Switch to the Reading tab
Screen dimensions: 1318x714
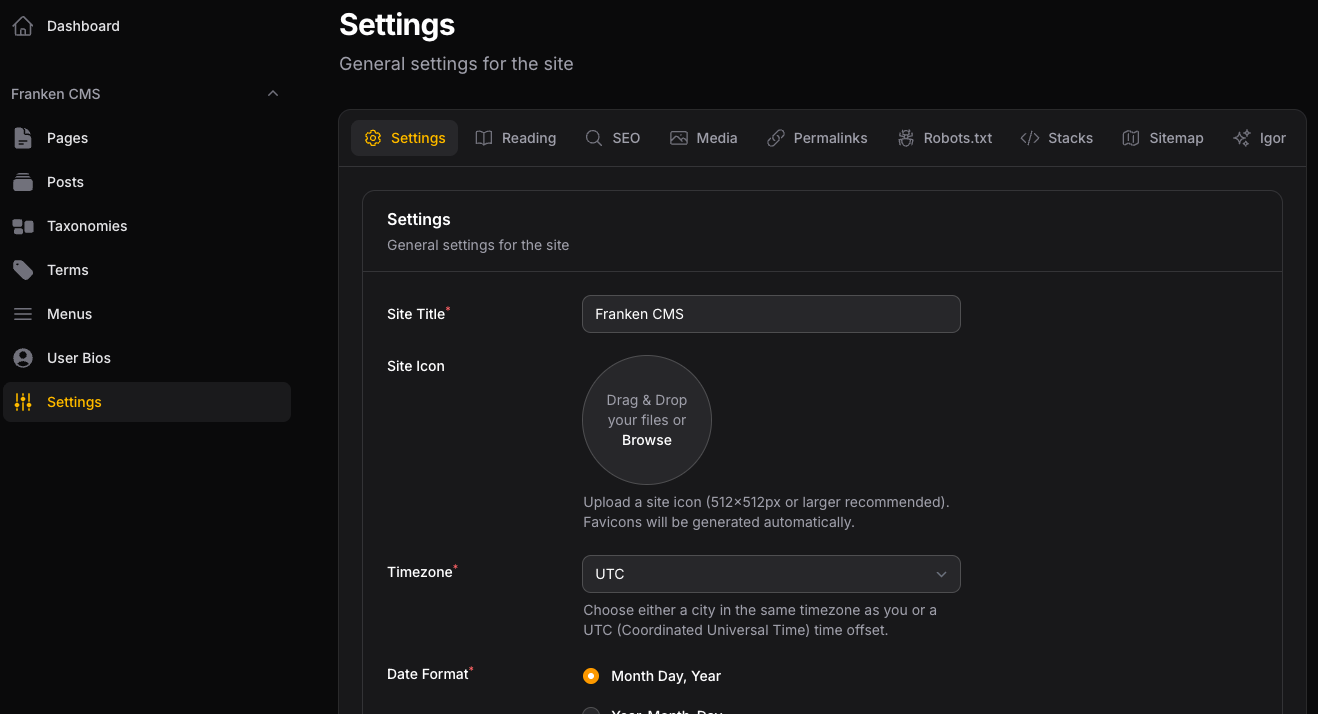point(516,138)
